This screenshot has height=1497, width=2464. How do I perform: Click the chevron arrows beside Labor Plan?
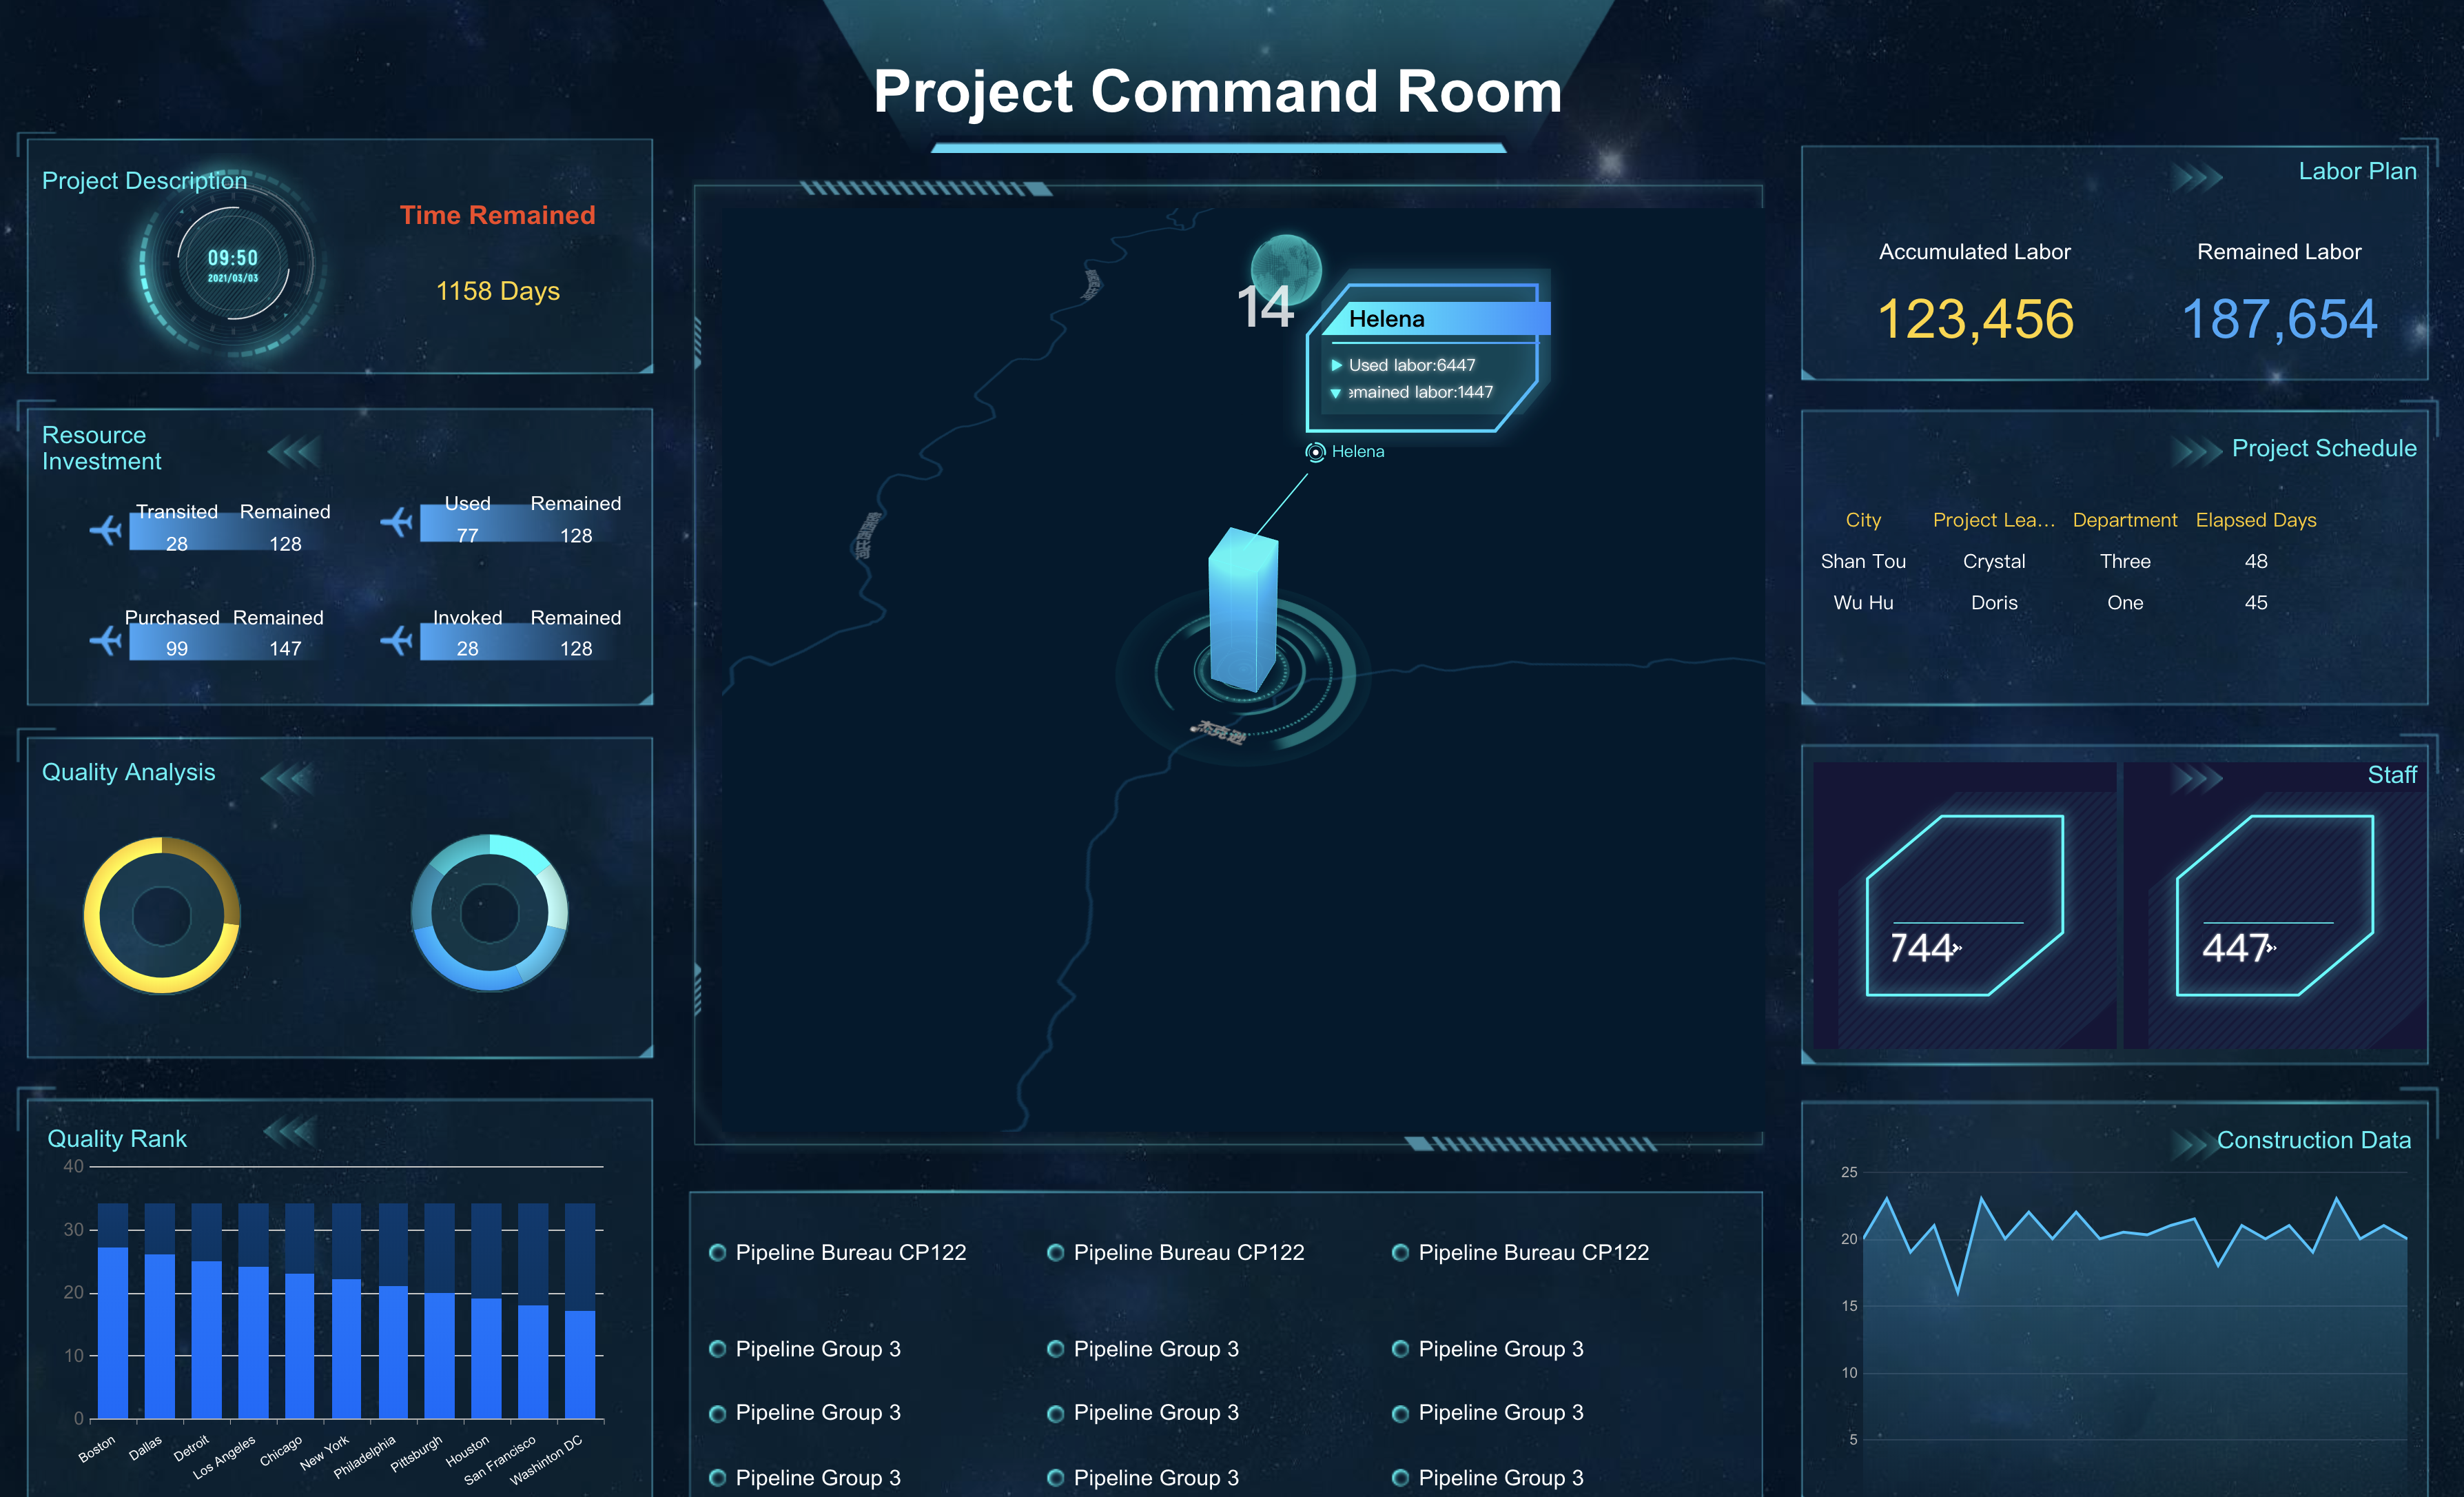pos(2197,178)
